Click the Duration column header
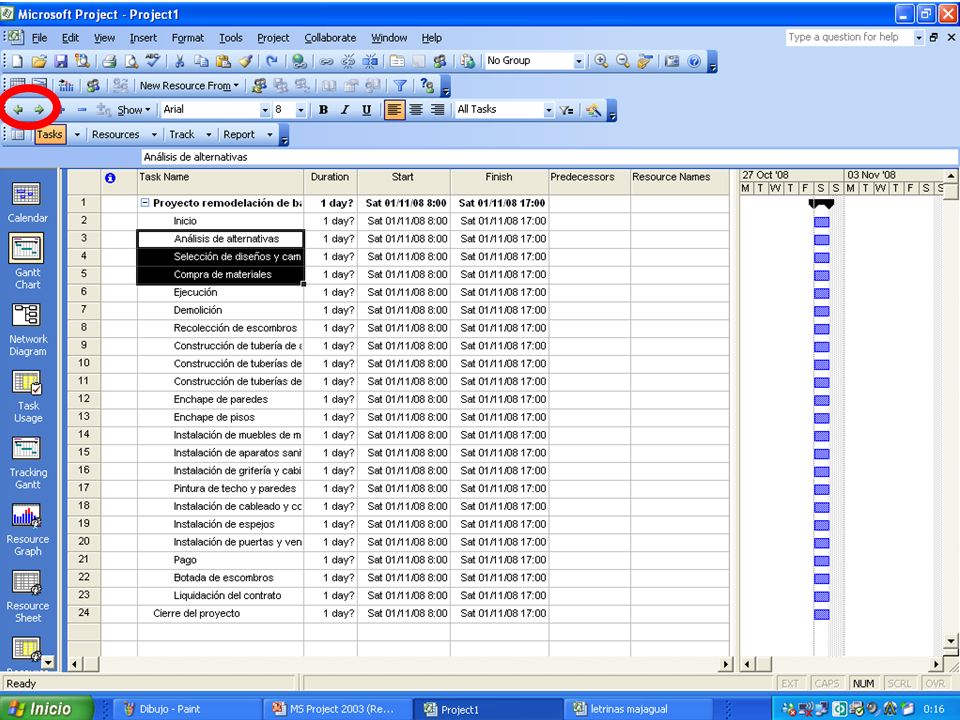960x720 pixels. 330,182
